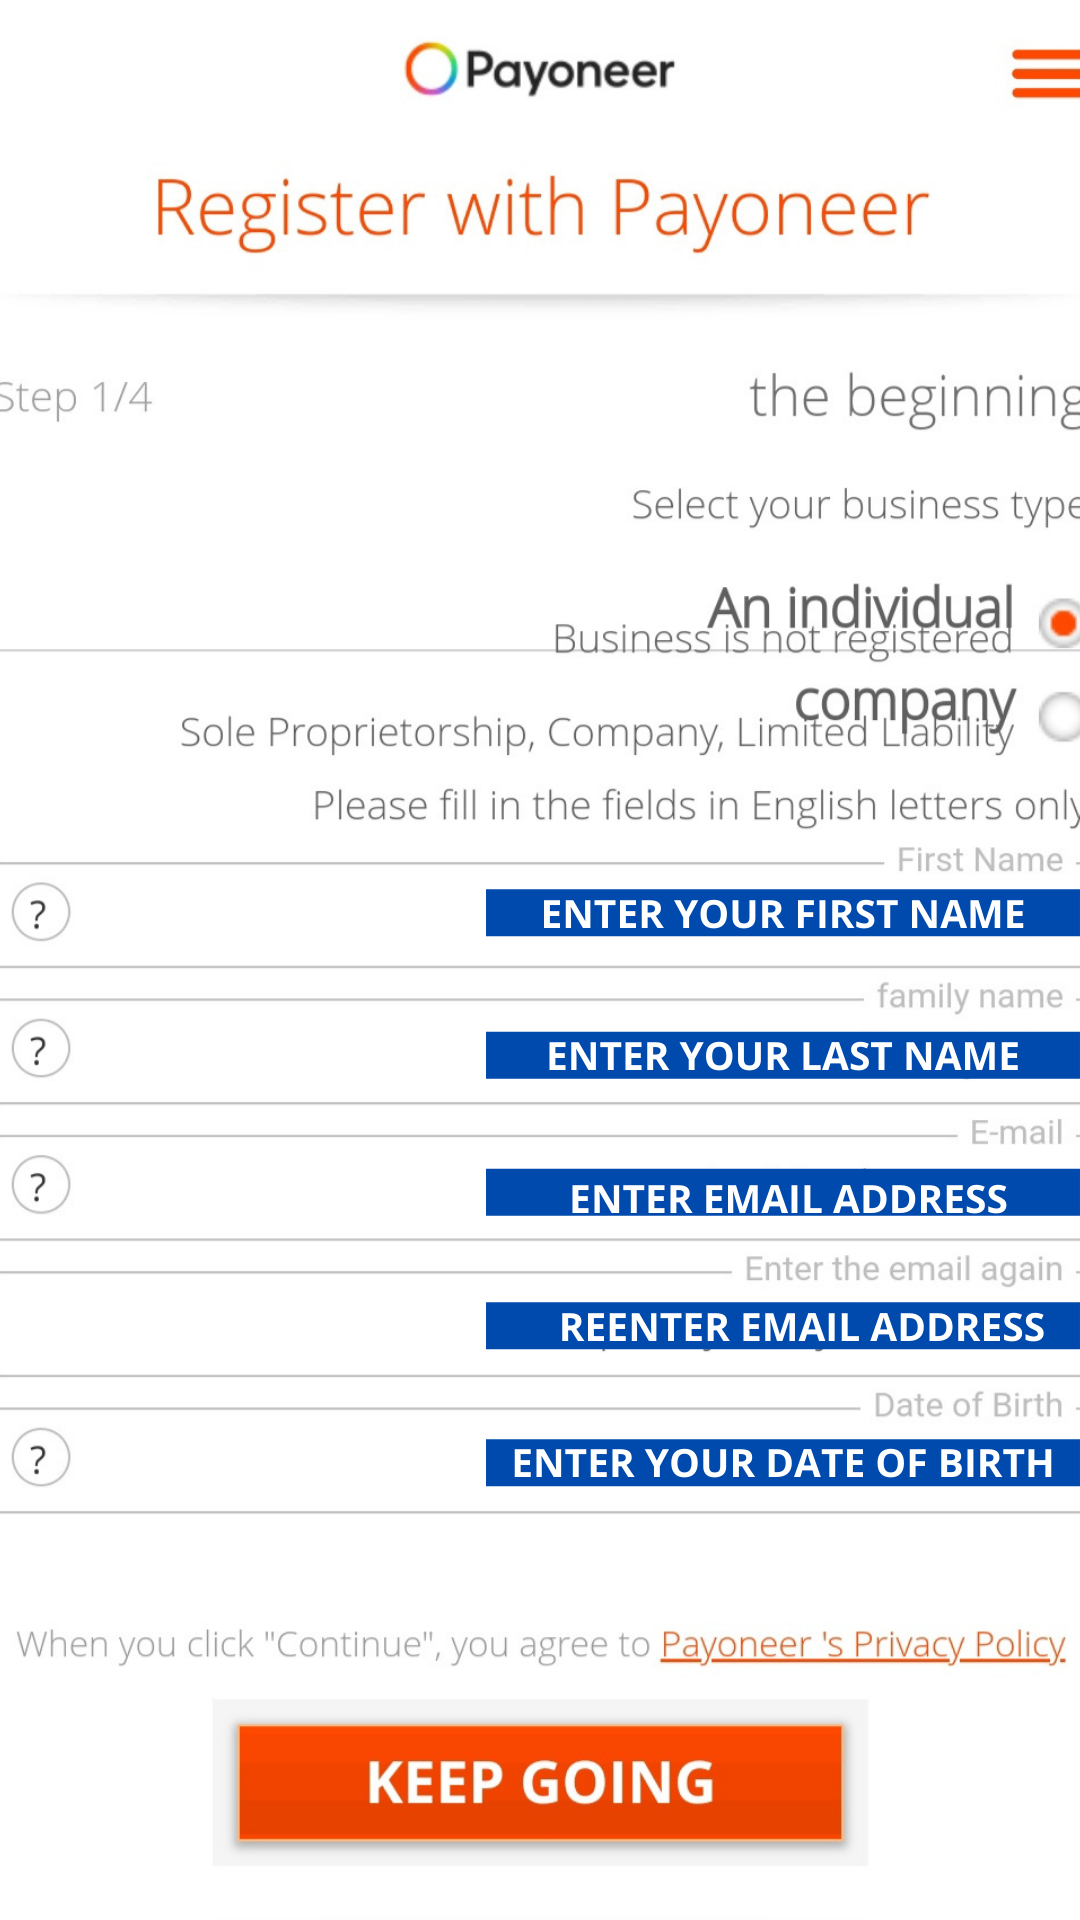Click the Date of Birth help icon
The height and width of the screenshot is (1920, 1080).
40,1458
